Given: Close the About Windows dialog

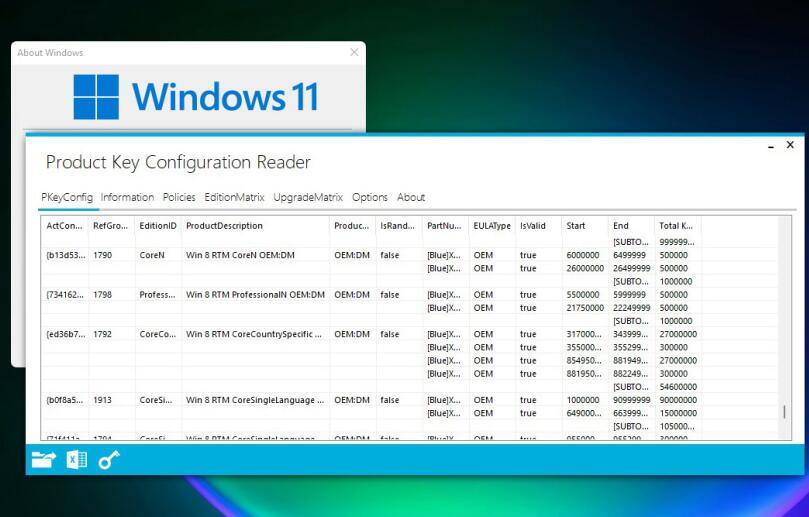Looking at the screenshot, I should point(354,52).
